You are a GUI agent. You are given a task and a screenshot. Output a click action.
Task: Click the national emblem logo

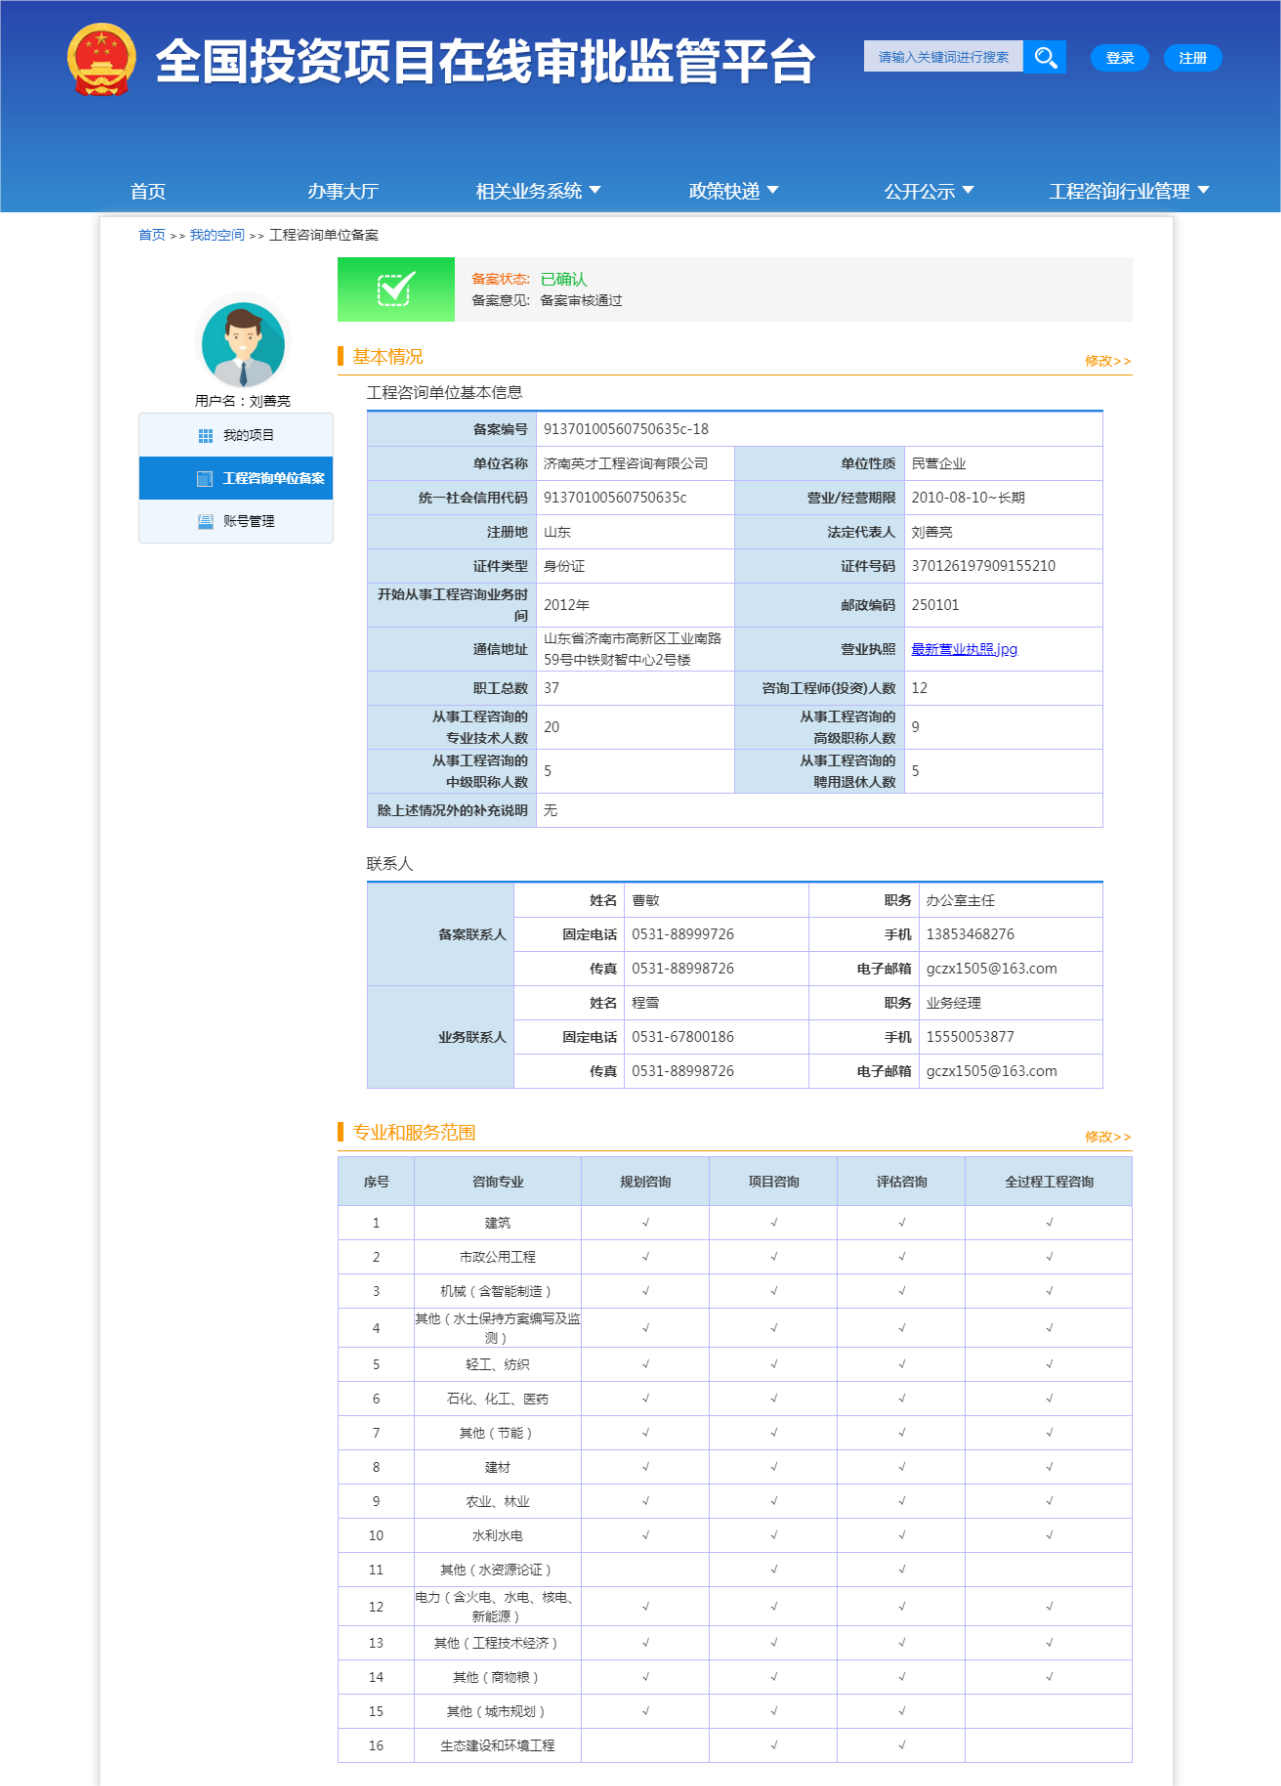101,59
